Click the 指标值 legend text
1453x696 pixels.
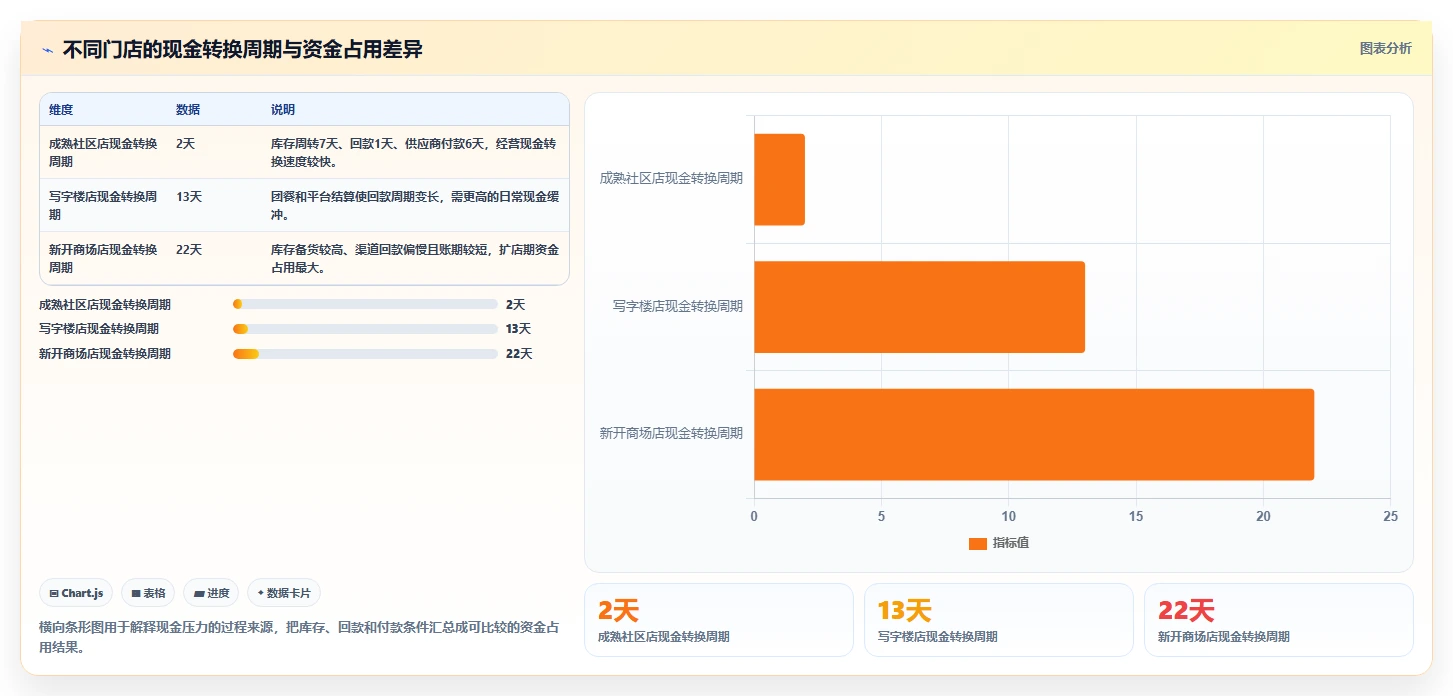1011,543
